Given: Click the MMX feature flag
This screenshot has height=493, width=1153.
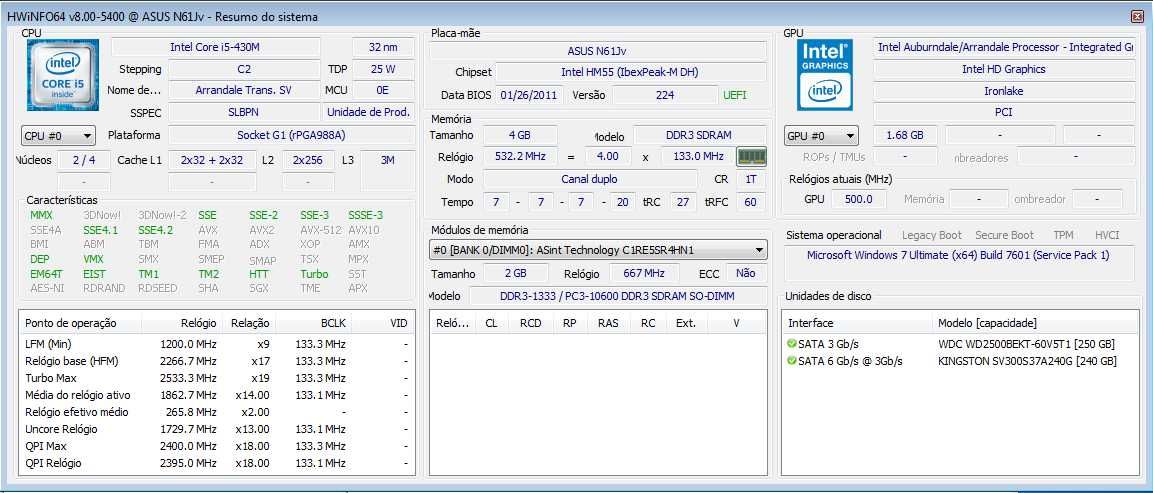Looking at the screenshot, I should tap(41, 216).
